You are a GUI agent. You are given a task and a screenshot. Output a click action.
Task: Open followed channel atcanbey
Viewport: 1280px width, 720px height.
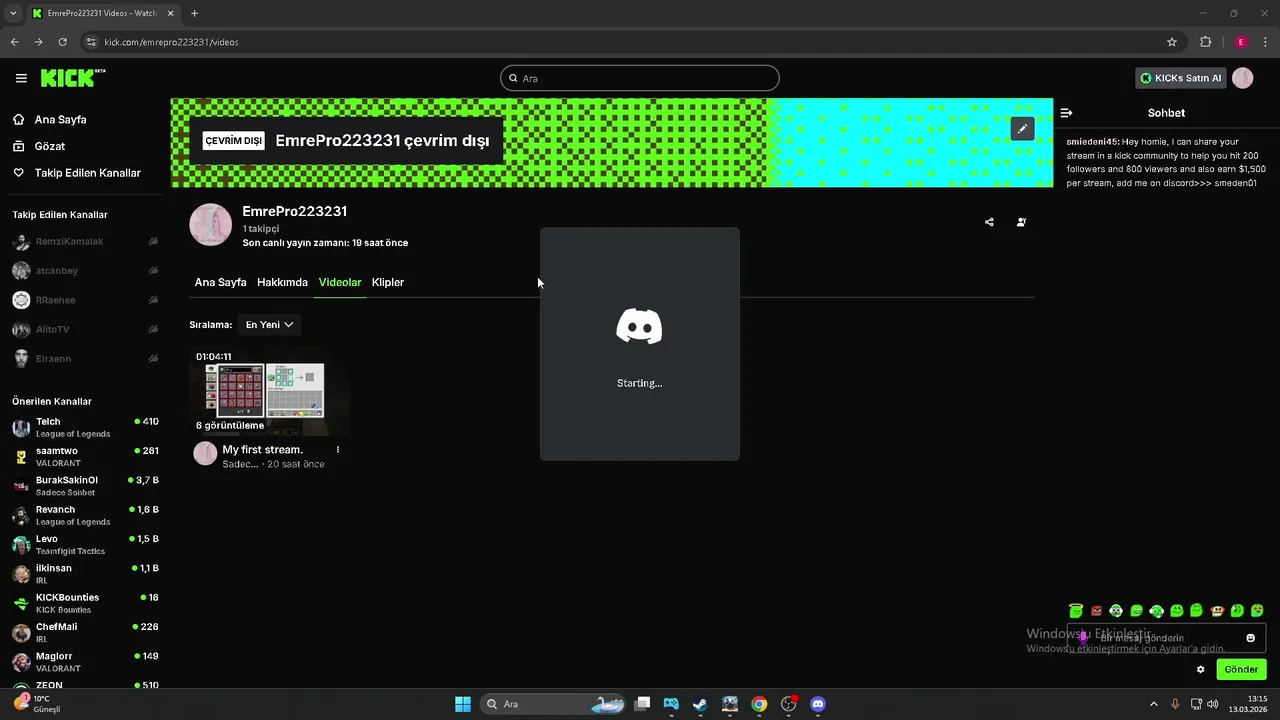pos(85,271)
